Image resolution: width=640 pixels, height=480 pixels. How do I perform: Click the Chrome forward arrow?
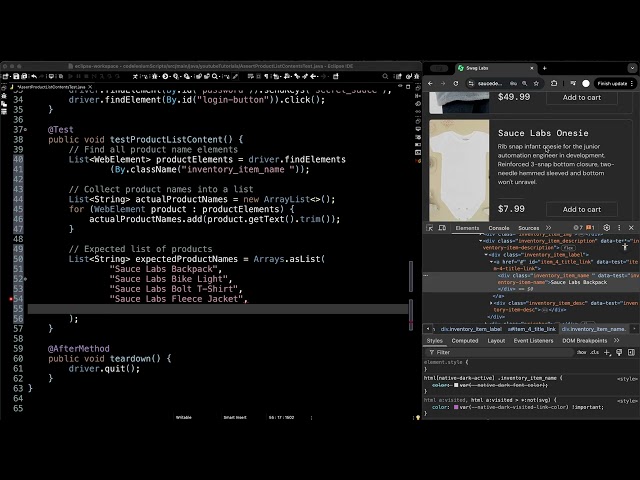pyautogui.click(x=443, y=83)
